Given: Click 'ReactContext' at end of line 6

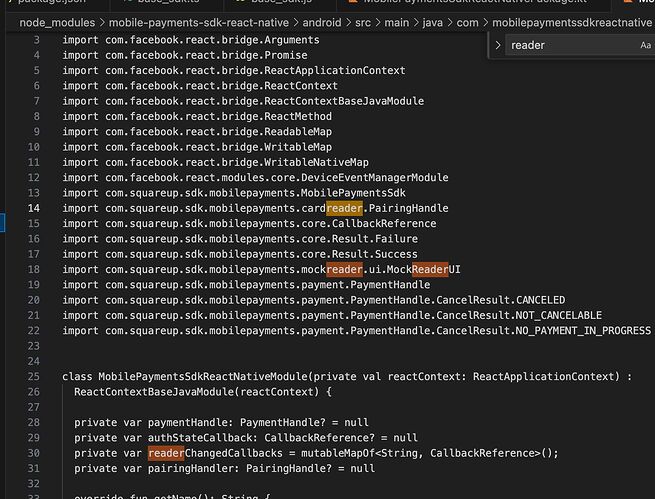Looking at the screenshot, I should pos(301,86).
